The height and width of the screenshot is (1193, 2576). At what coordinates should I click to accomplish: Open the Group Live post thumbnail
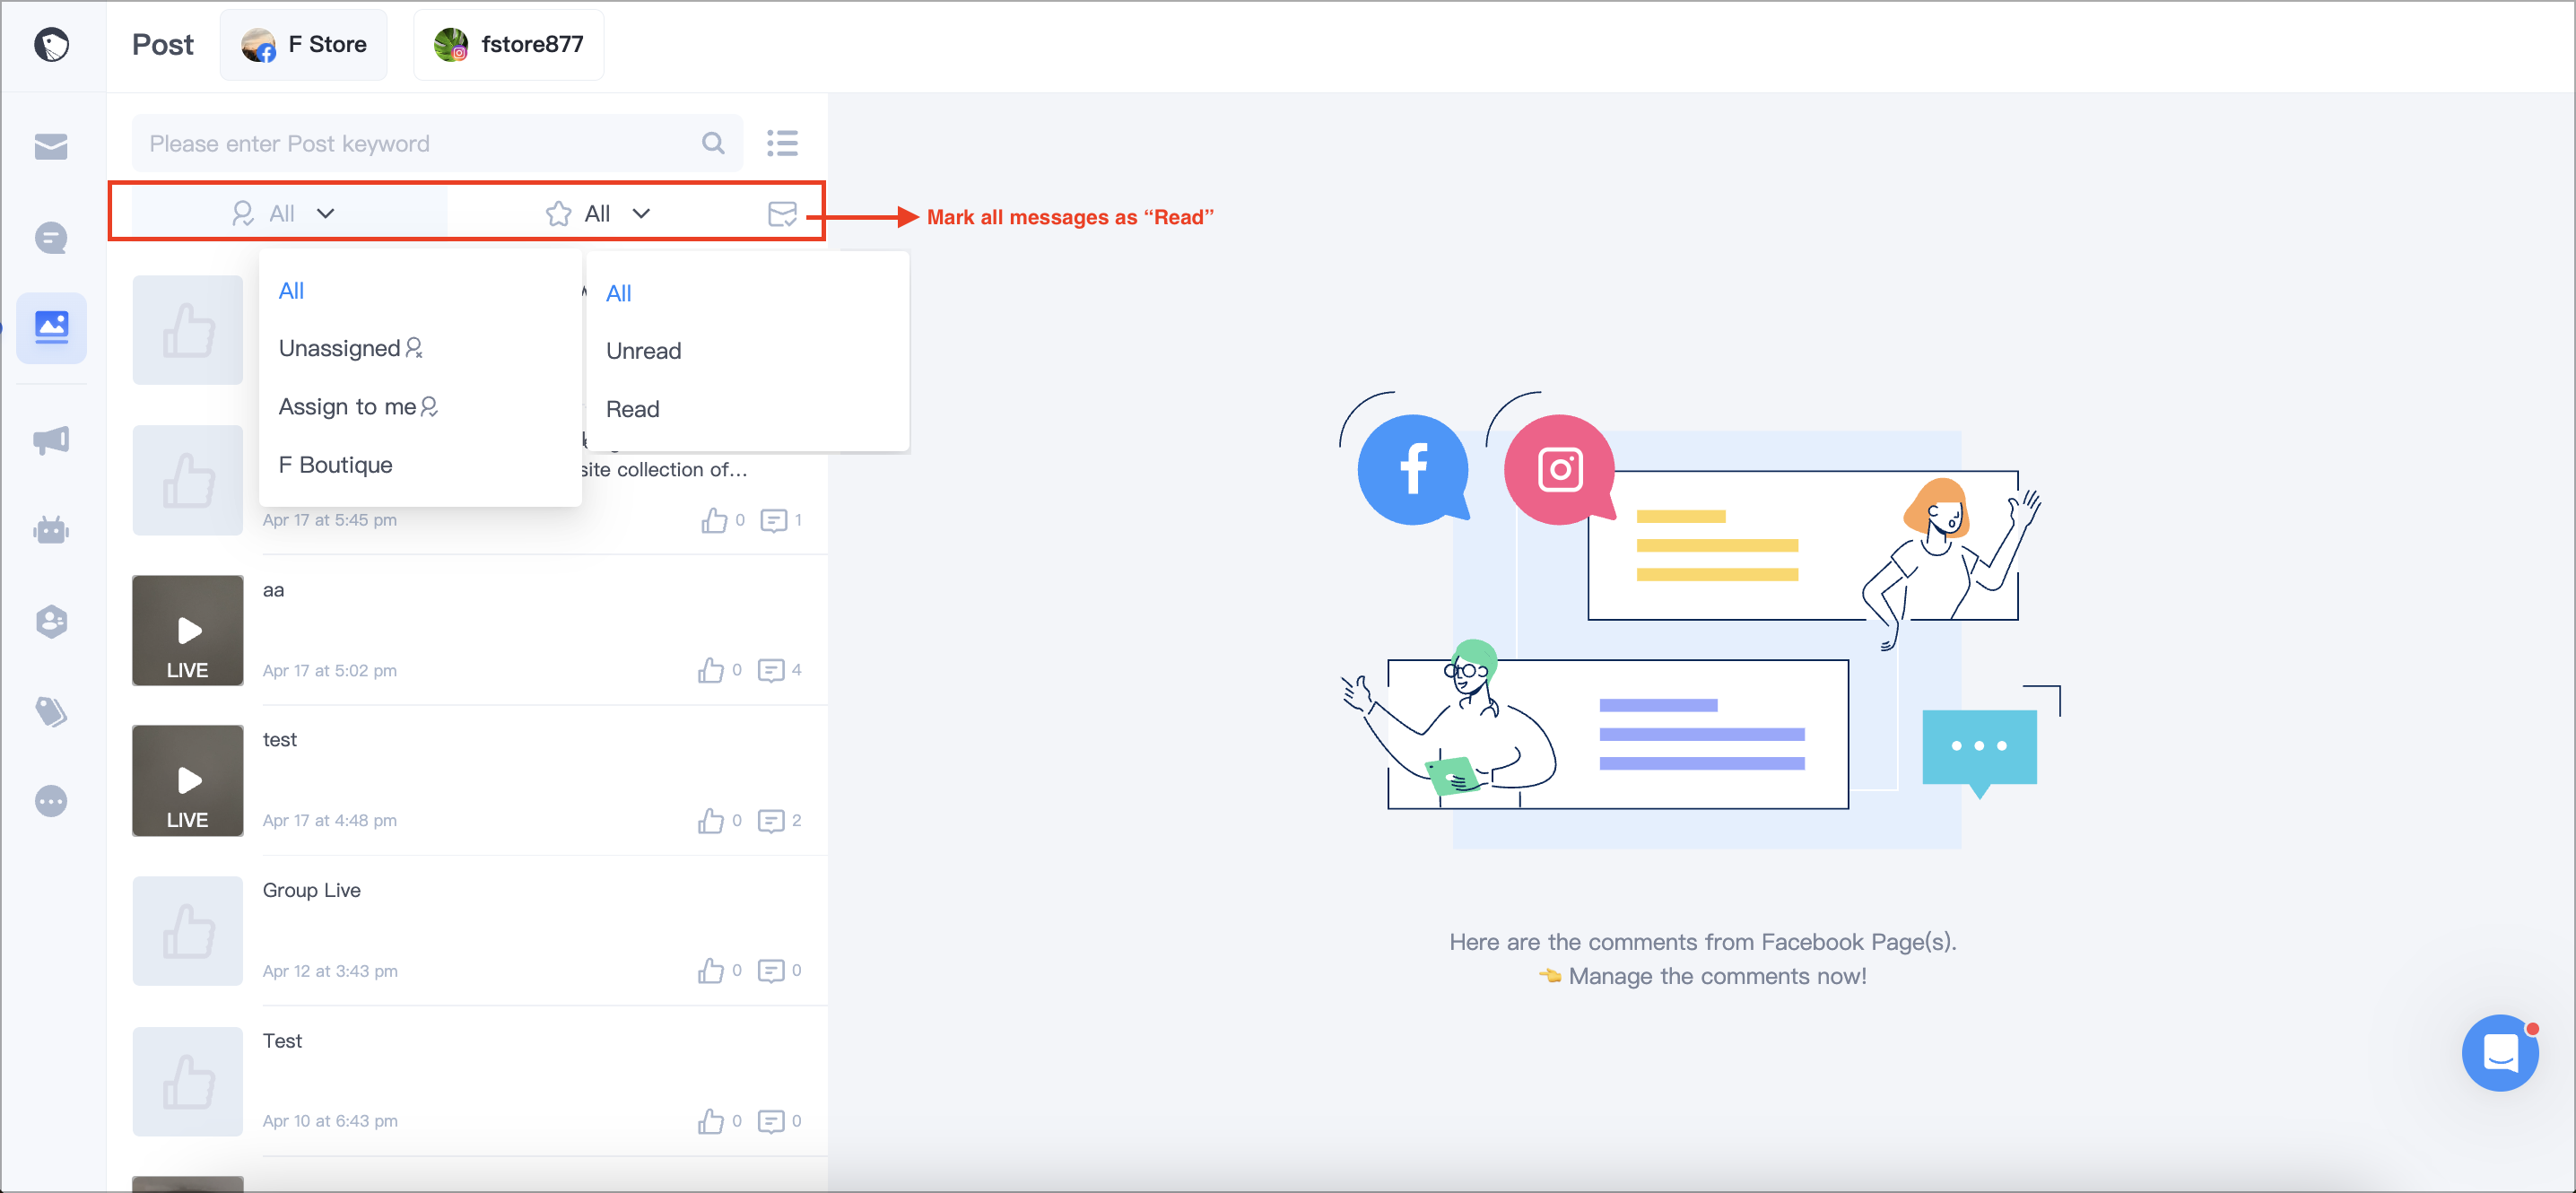pyautogui.click(x=188, y=931)
